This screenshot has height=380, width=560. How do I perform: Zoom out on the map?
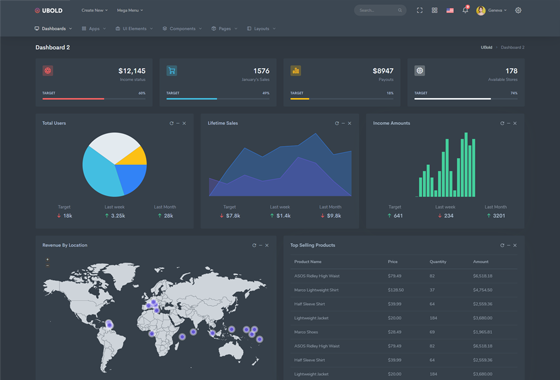coord(48,265)
